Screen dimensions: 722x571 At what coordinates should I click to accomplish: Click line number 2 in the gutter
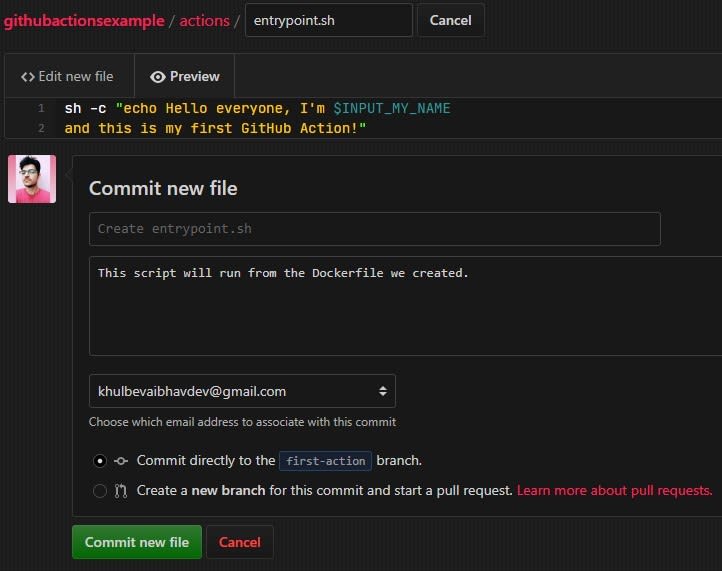[41, 128]
